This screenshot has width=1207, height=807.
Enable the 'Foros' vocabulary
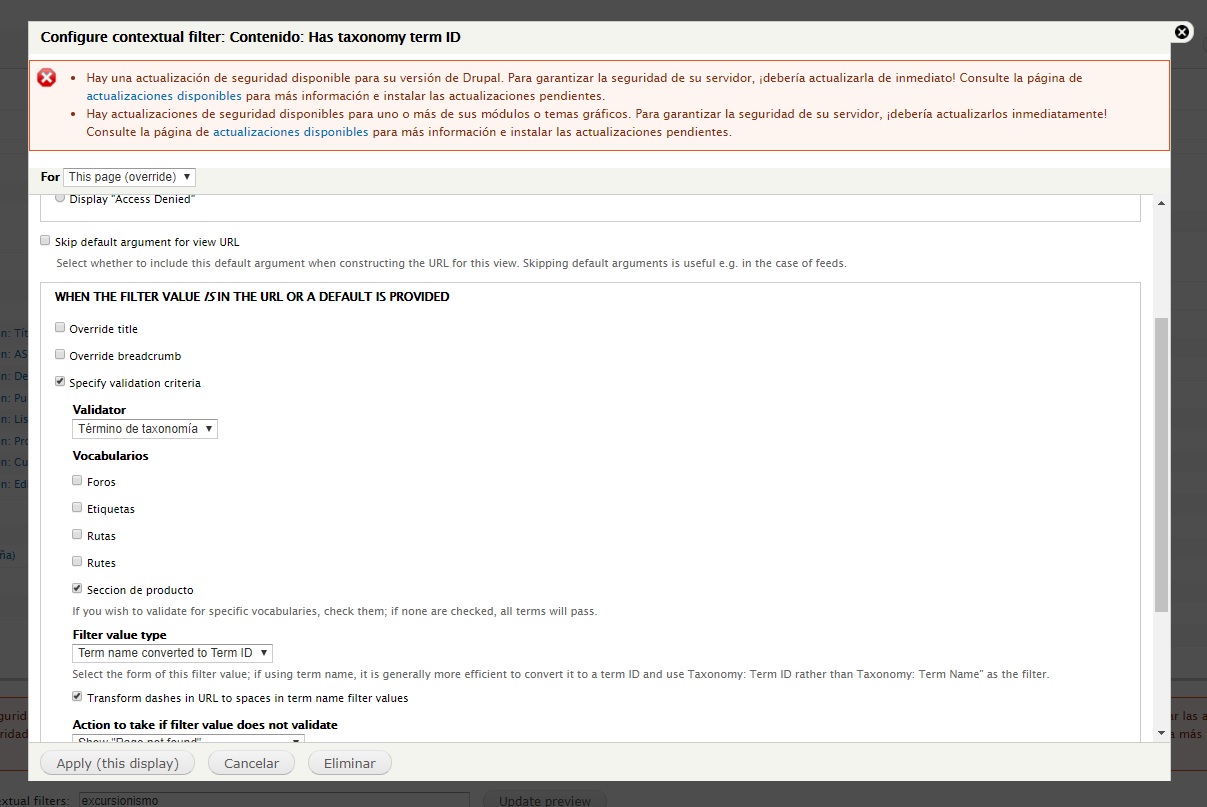pyautogui.click(x=77, y=479)
